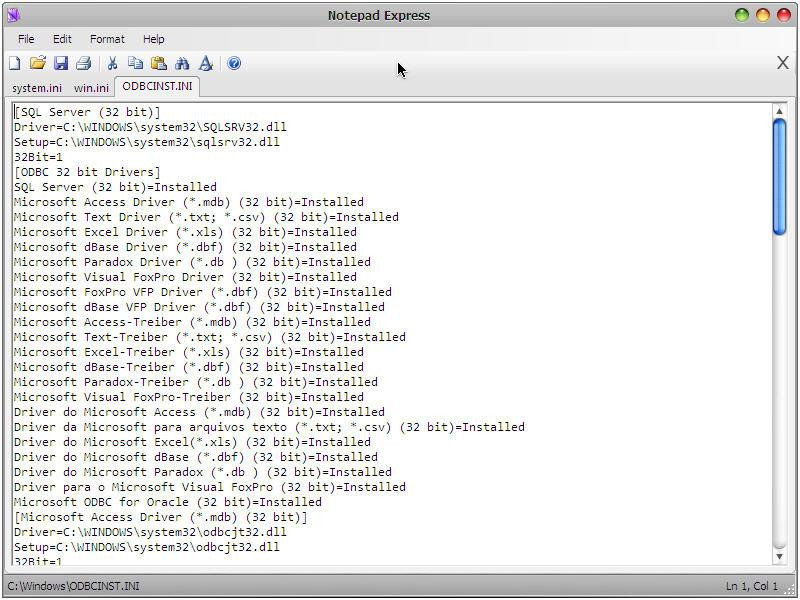The width and height of the screenshot is (800, 600).
Task: Save the file using the floppy disk icon
Action: coord(61,63)
